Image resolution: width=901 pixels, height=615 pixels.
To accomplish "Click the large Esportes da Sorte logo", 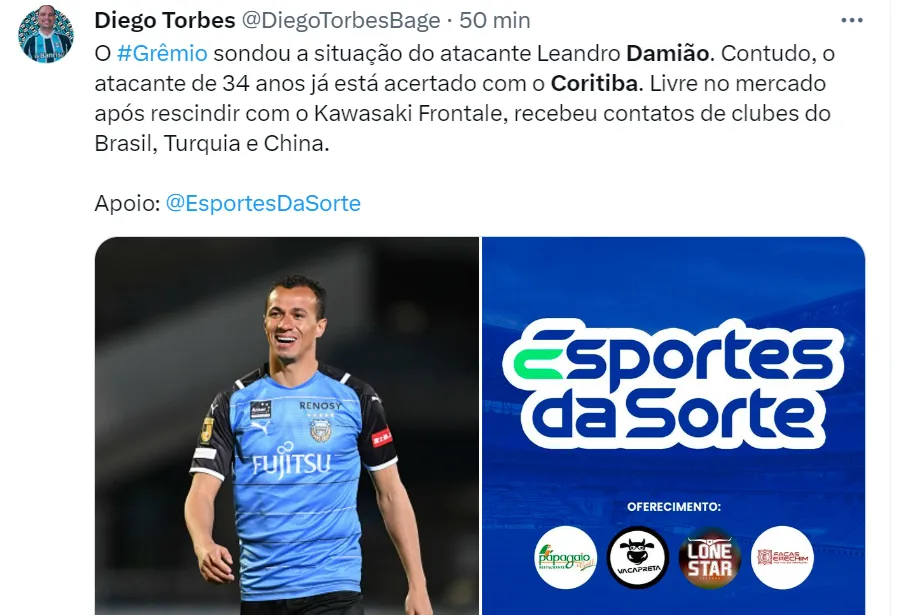I will tap(673, 384).
